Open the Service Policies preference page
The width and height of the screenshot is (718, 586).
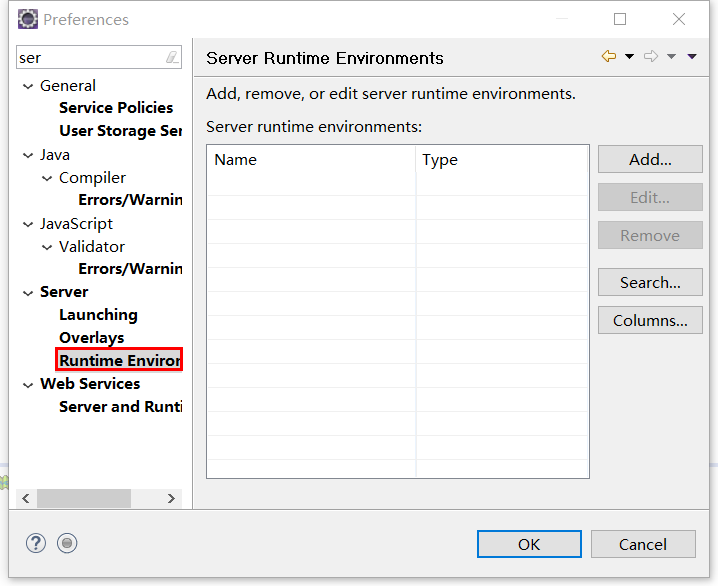click(116, 108)
